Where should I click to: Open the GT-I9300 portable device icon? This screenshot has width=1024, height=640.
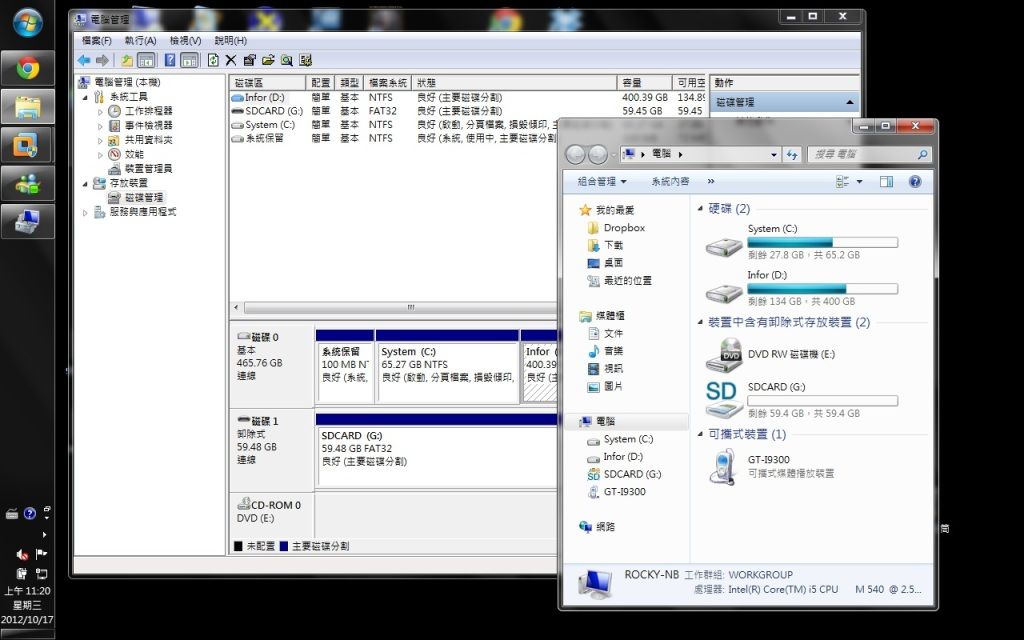coord(723,466)
